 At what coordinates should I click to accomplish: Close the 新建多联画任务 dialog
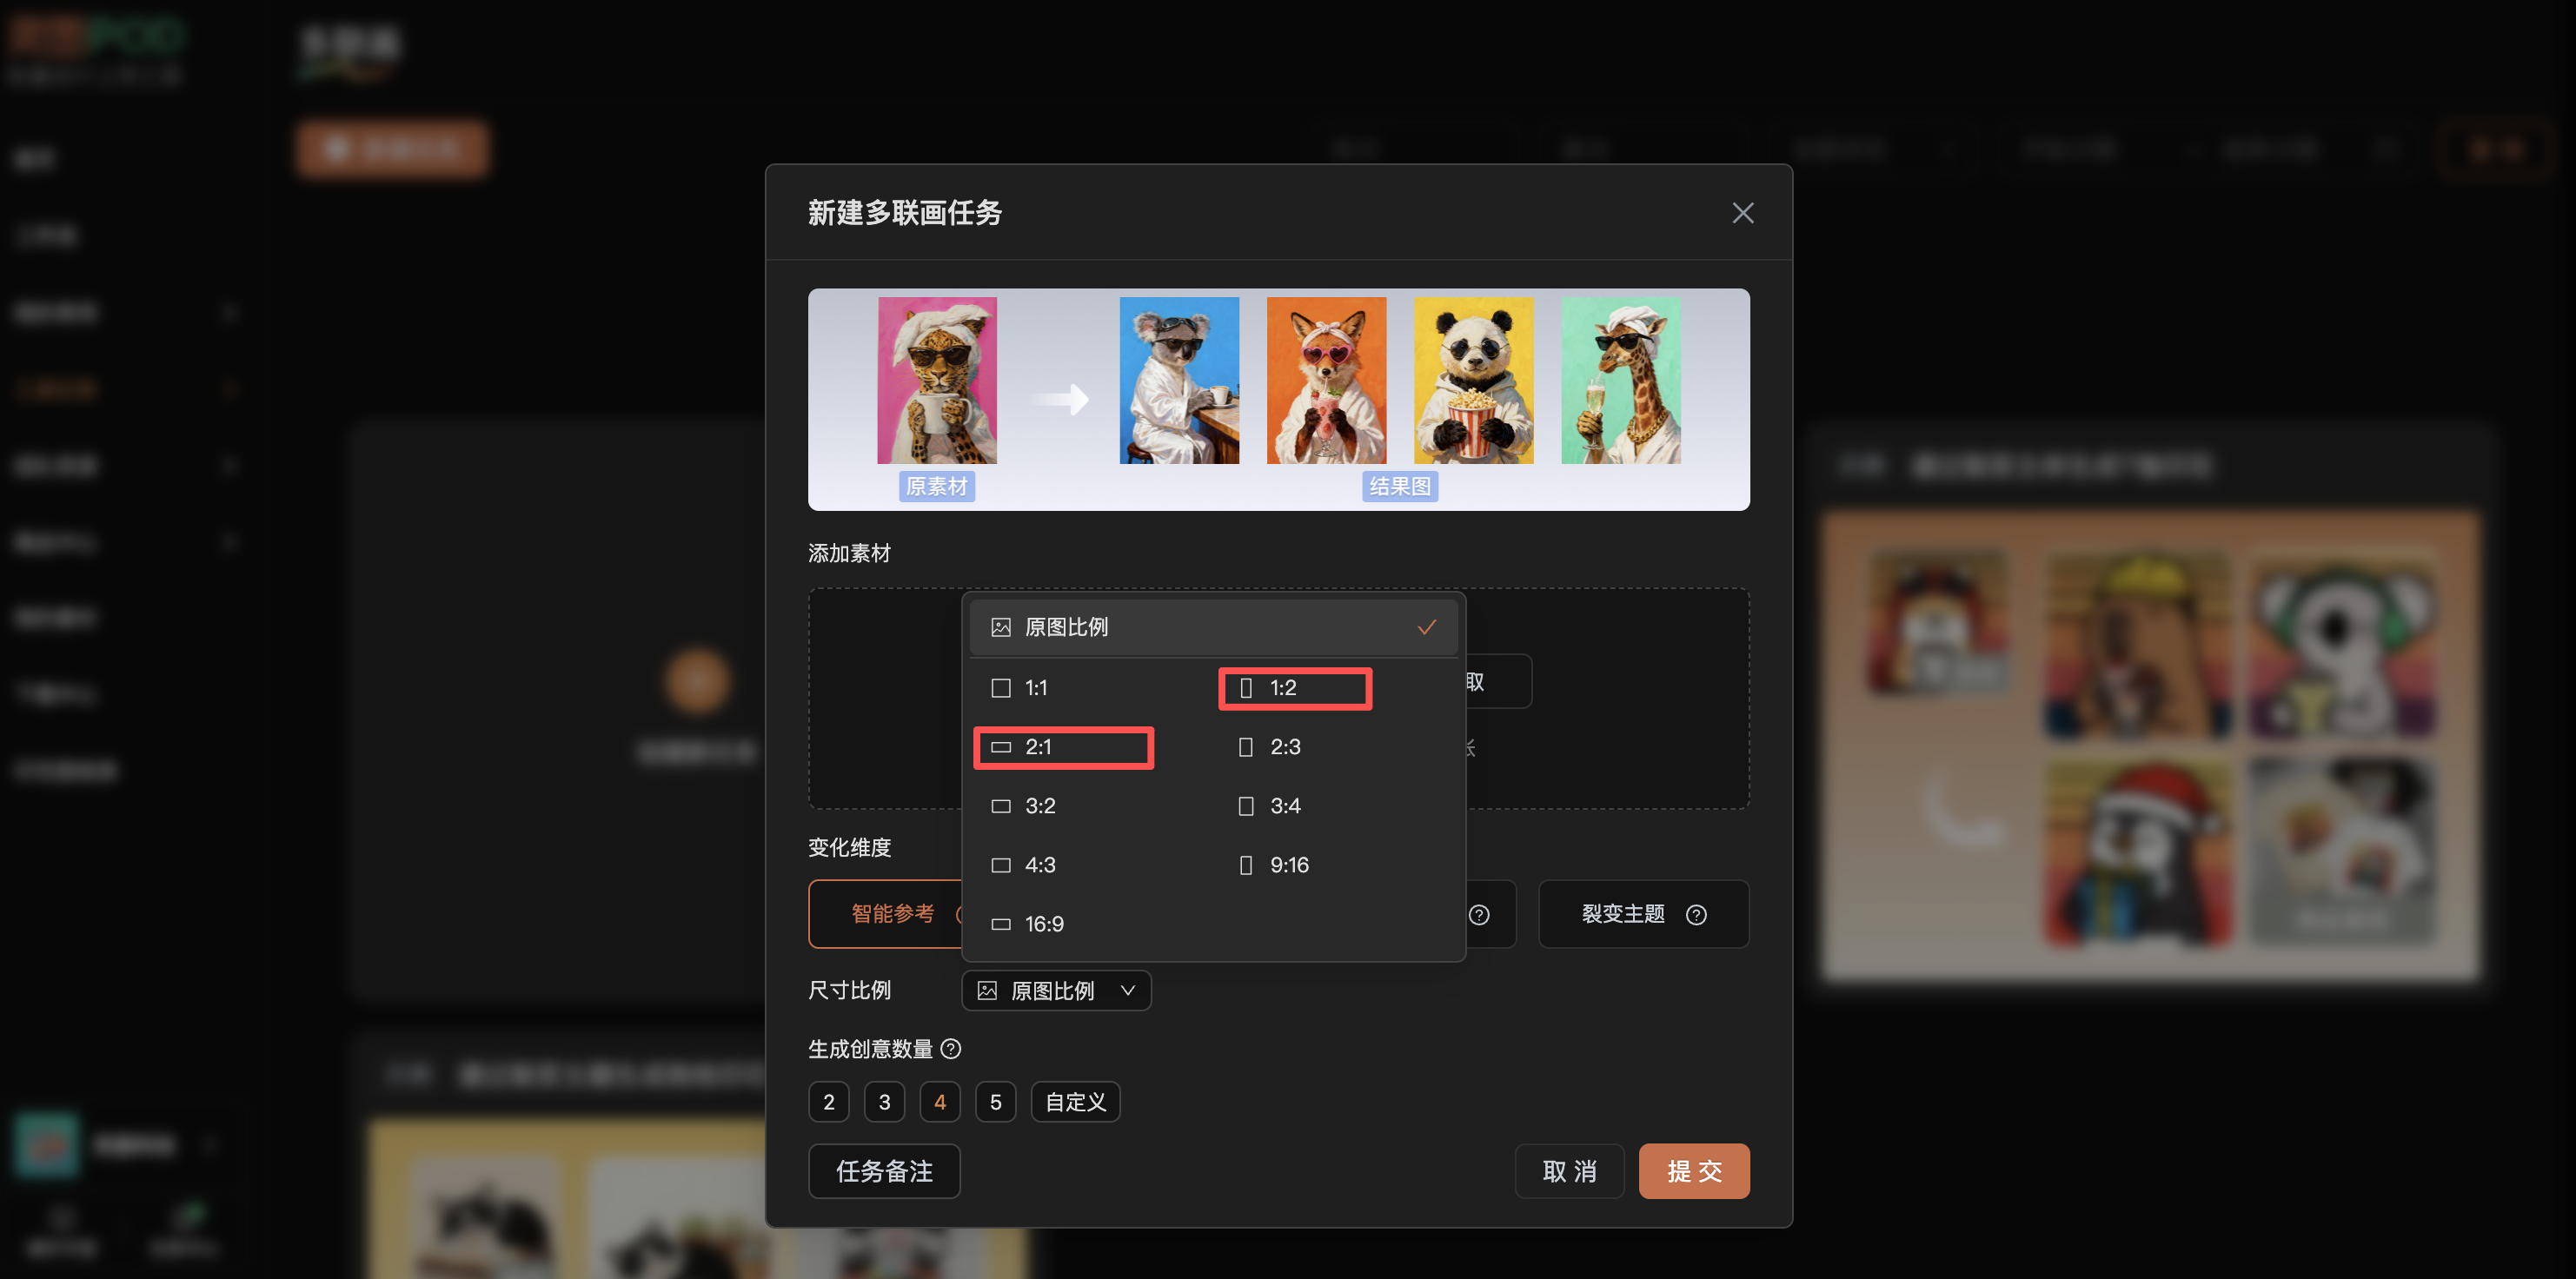[1742, 213]
